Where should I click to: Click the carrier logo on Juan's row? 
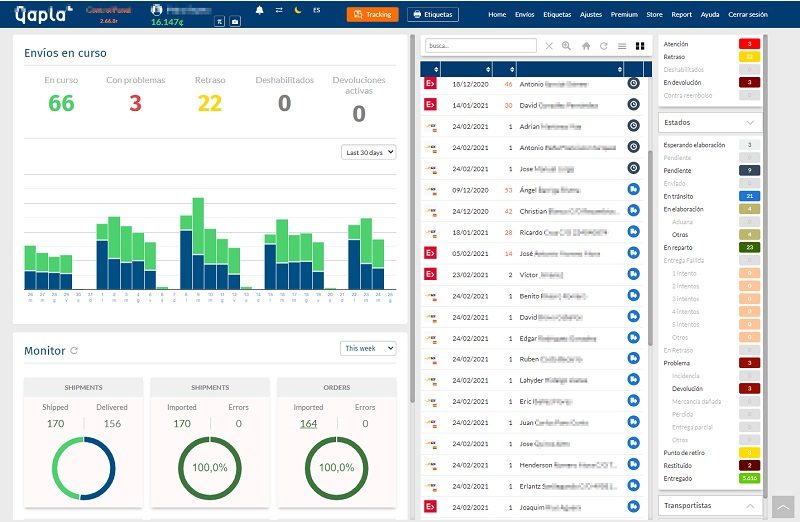(432, 422)
